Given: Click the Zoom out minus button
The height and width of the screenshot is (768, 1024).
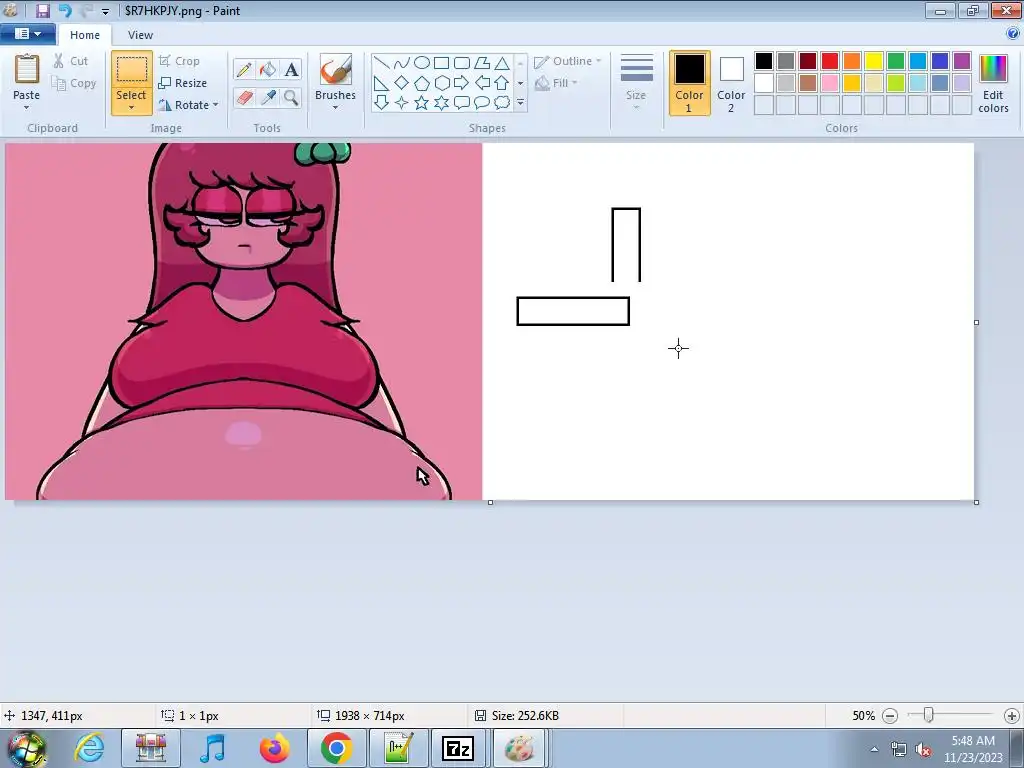Looking at the screenshot, I should 889,716.
